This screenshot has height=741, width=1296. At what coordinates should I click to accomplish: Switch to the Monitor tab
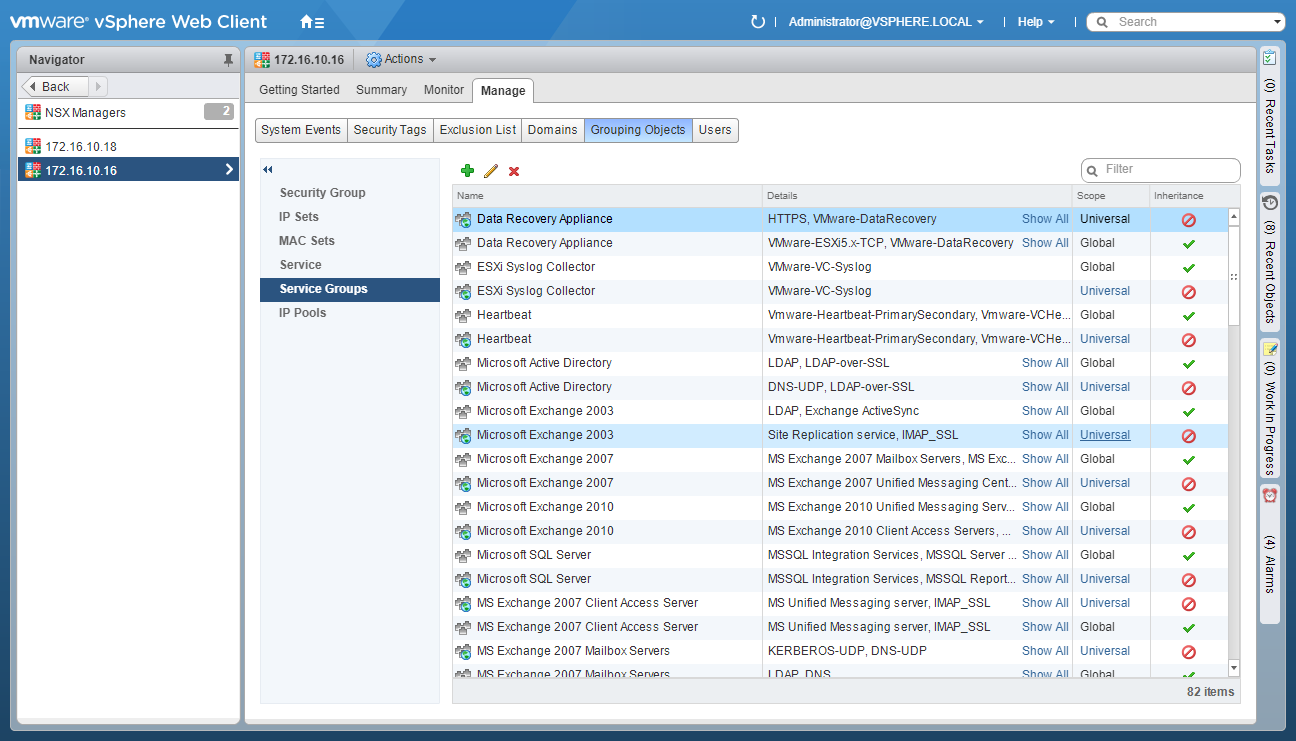pyautogui.click(x=444, y=90)
